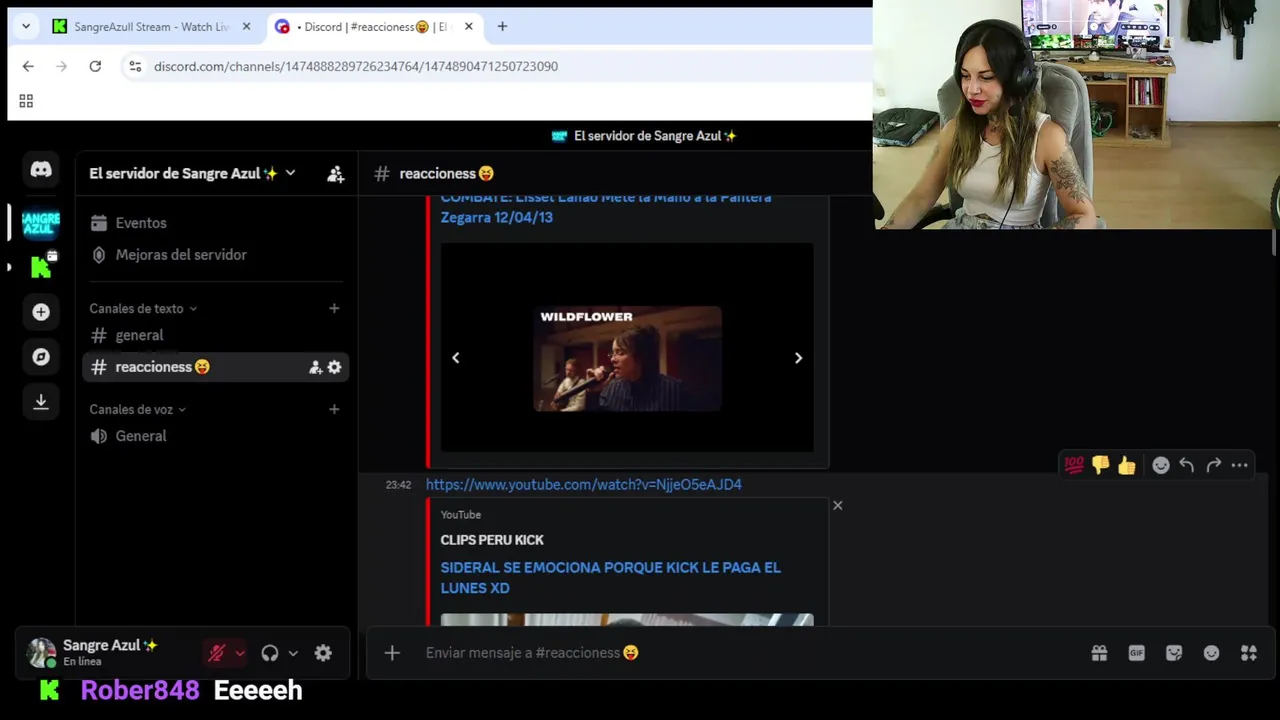Select the Discord reaccioness browser tab
This screenshot has width=1280, height=720.
coord(374,27)
